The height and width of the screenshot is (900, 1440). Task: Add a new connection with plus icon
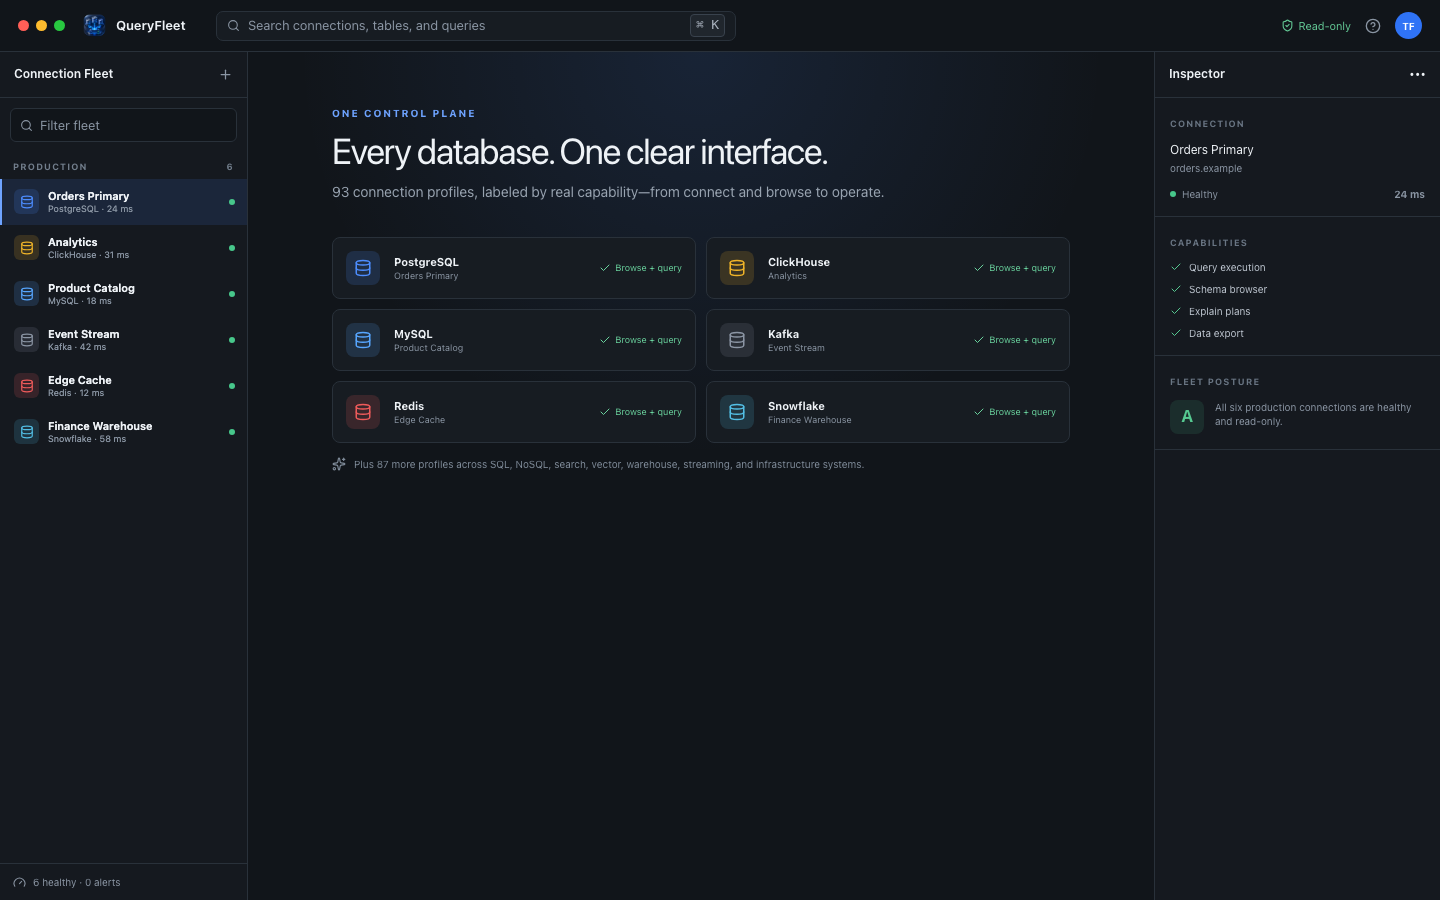click(225, 74)
